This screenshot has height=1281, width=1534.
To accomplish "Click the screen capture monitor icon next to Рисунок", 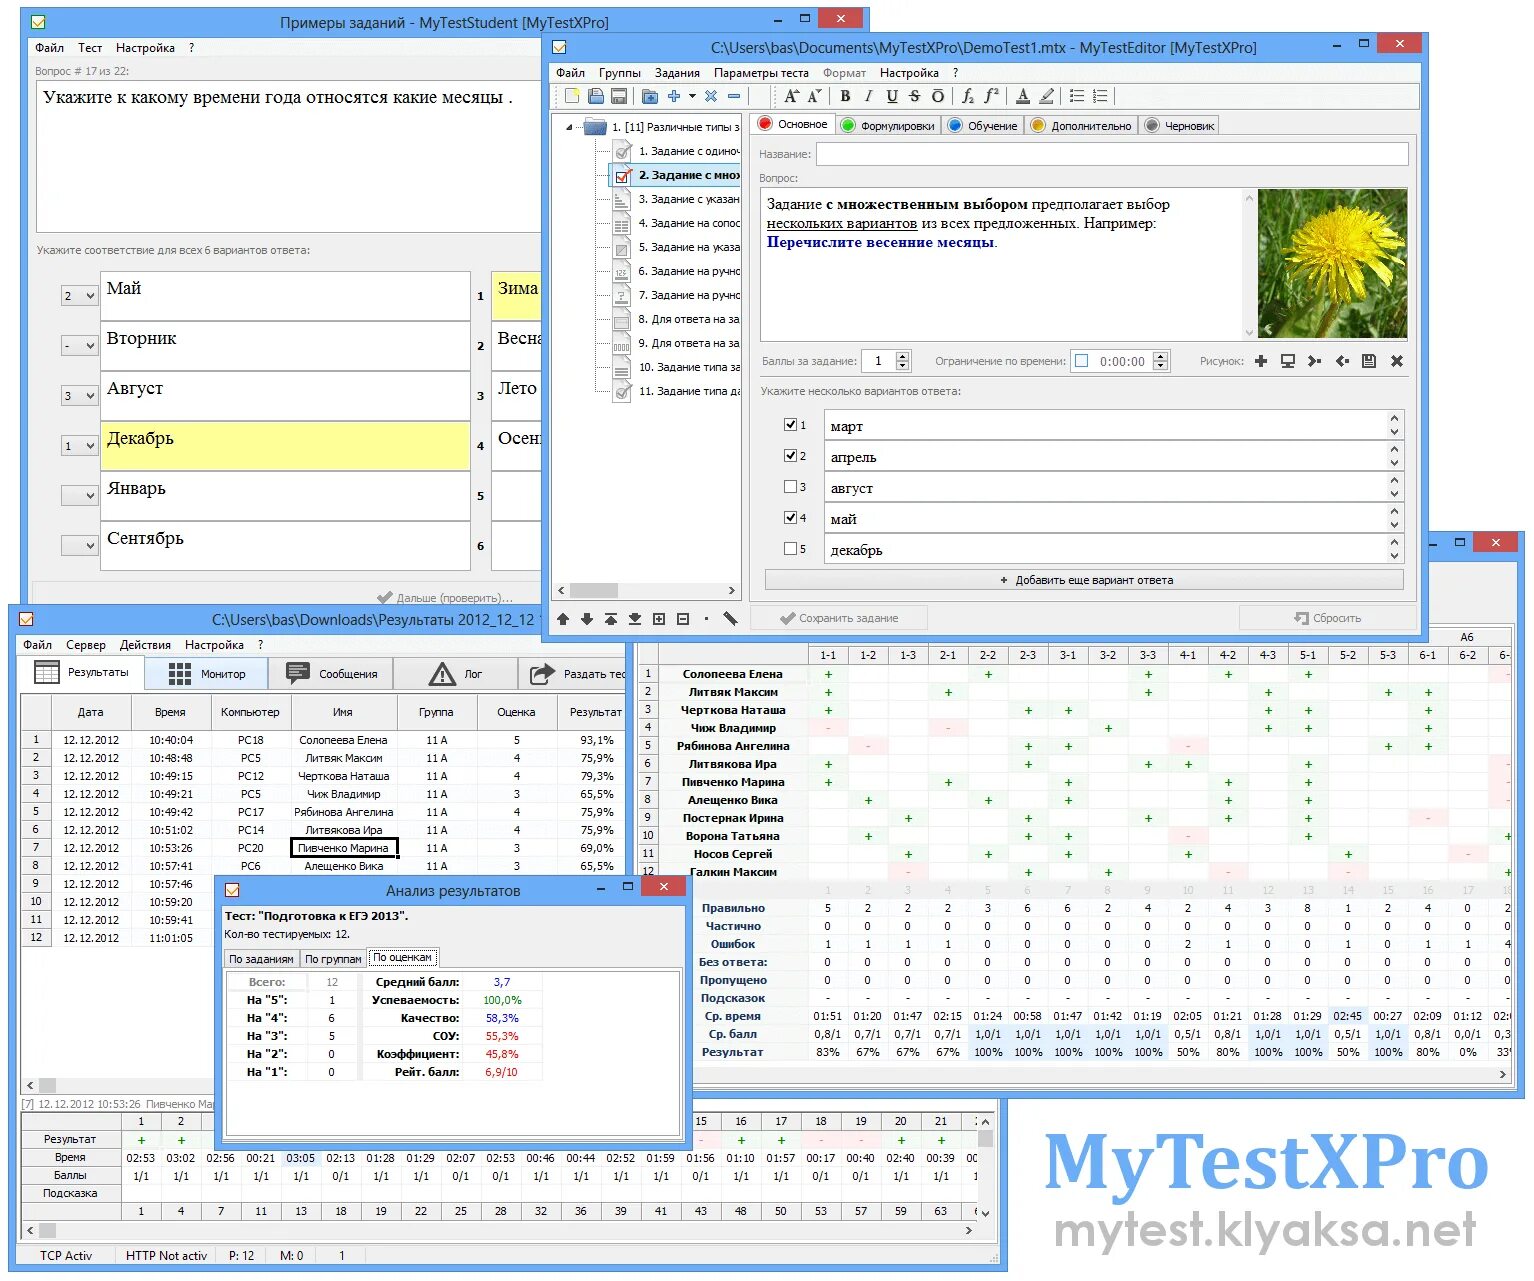I will pyautogui.click(x=1288, y=361).
